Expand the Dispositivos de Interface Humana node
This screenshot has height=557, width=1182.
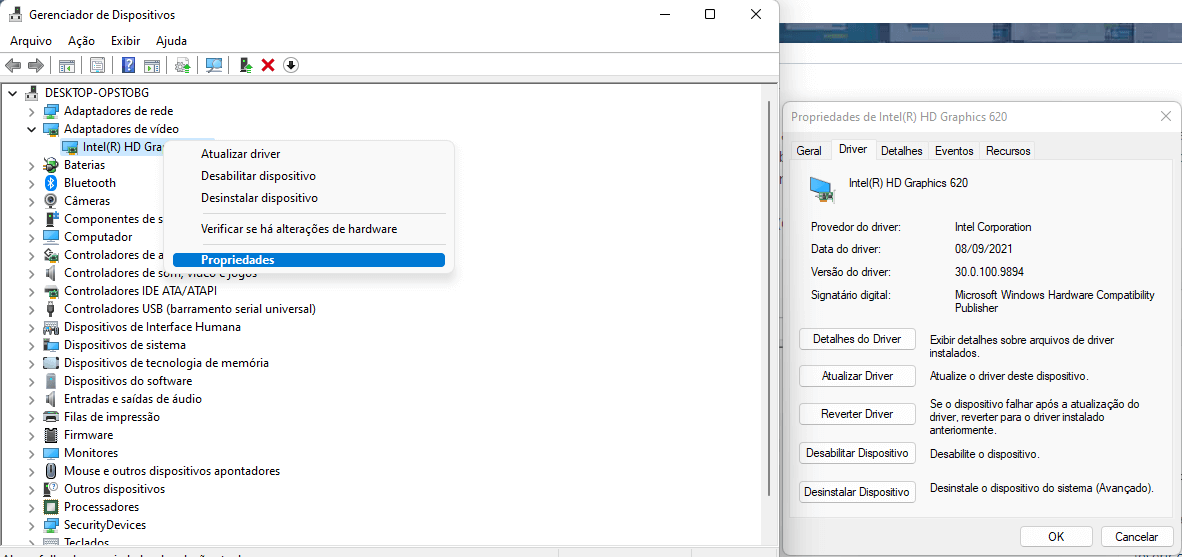32,327
